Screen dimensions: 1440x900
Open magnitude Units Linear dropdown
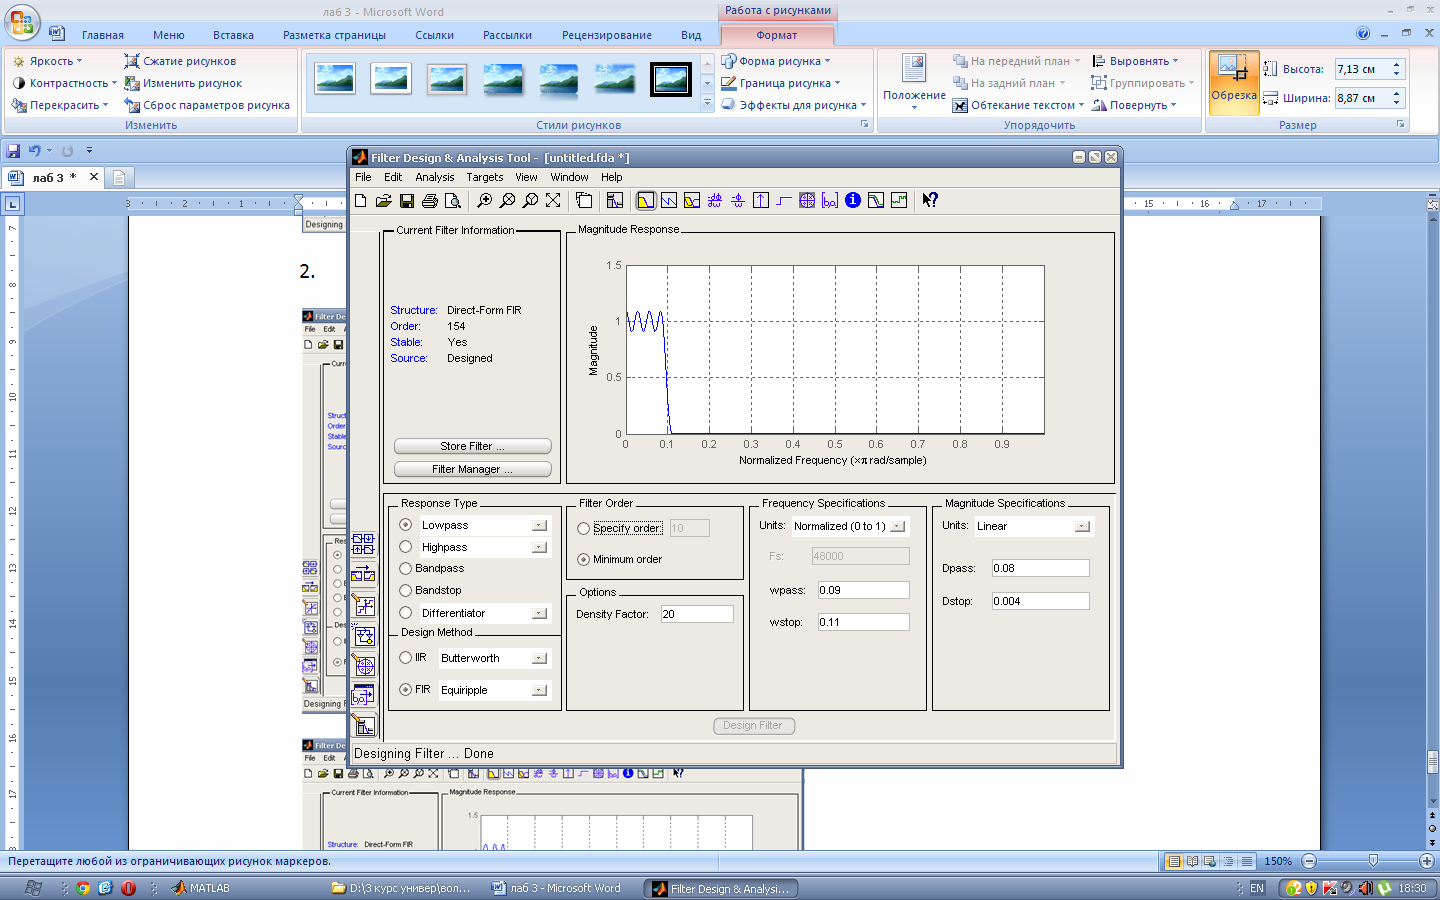1083,527
